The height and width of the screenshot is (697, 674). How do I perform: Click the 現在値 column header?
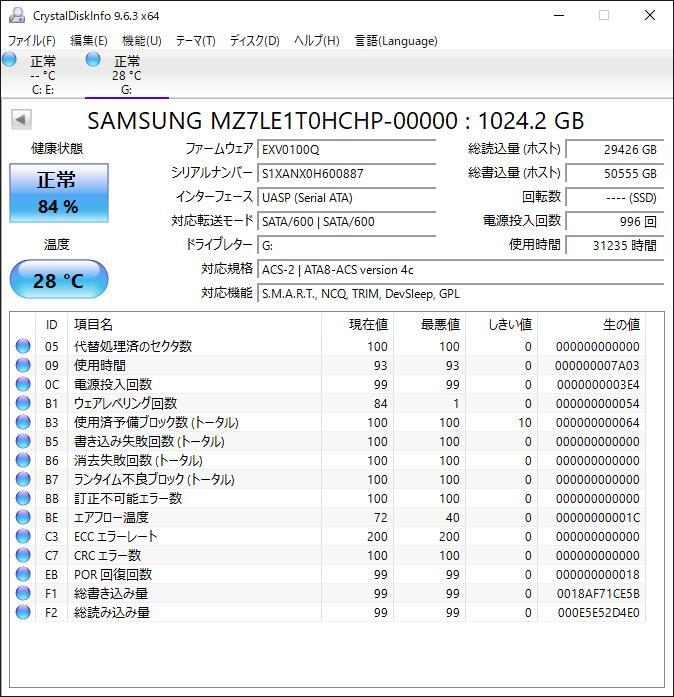point(357,324)
